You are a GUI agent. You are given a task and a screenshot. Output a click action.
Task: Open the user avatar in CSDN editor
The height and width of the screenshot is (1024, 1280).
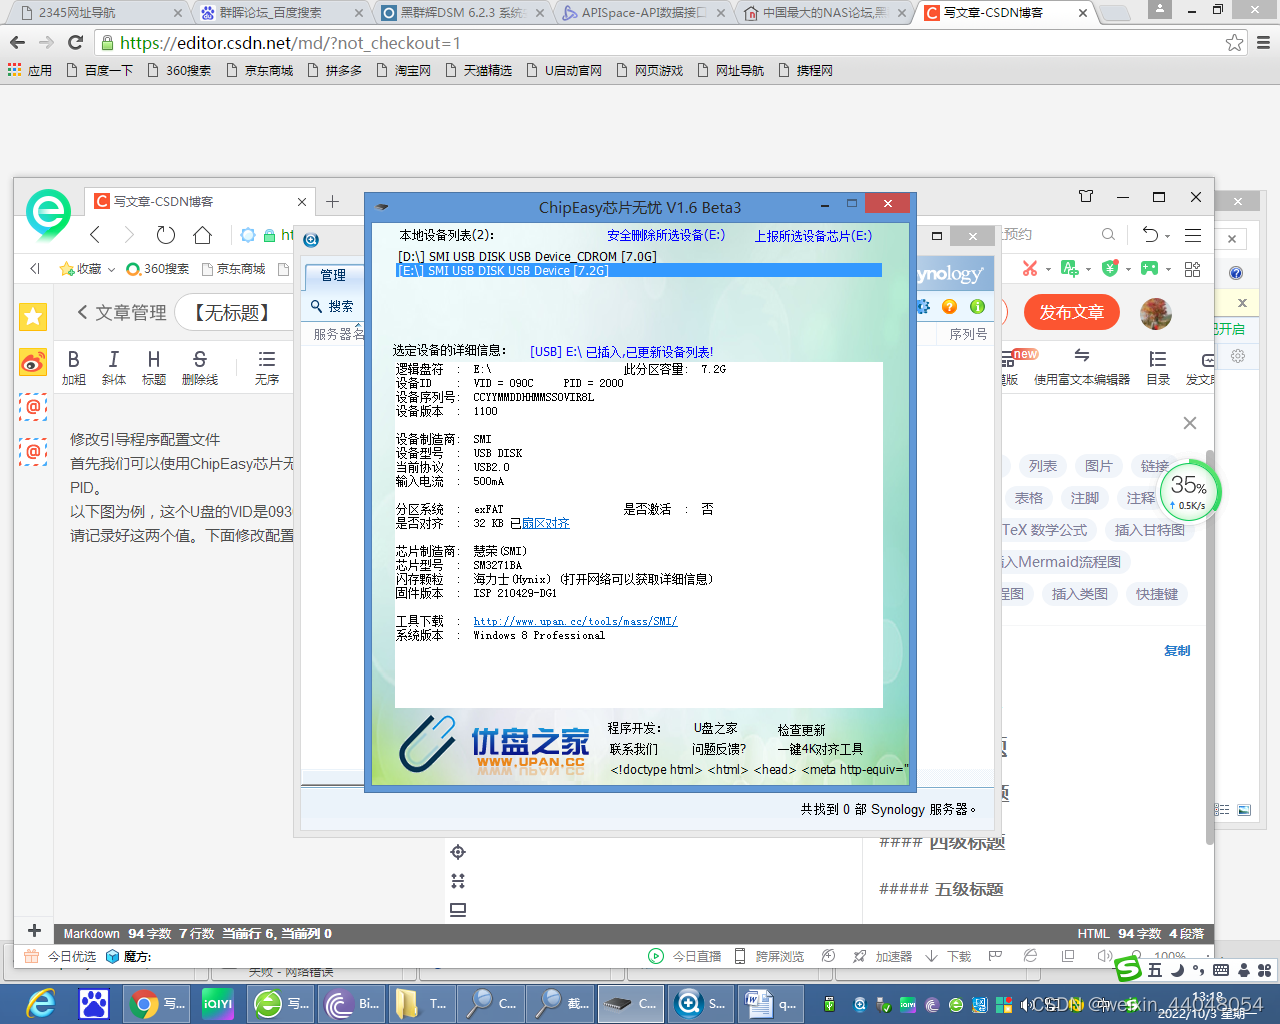point(1156,313)
